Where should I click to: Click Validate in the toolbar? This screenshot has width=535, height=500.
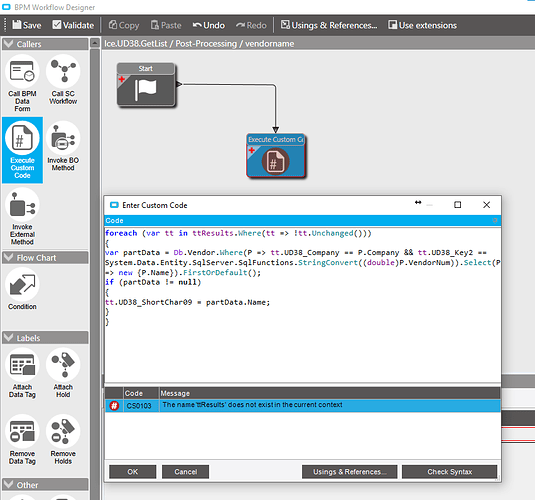coord(73,25)
